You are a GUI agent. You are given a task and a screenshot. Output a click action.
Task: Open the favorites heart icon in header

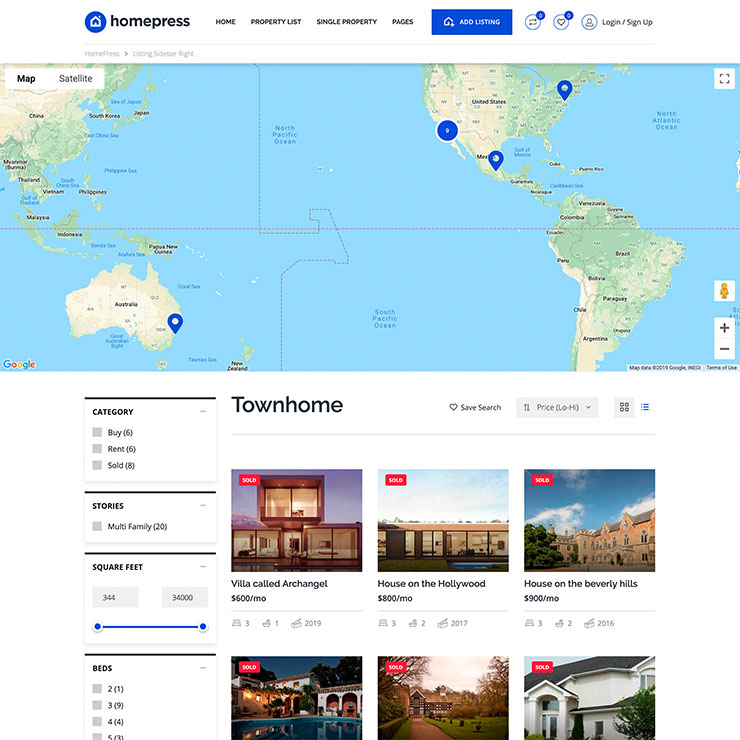point(561,22)
